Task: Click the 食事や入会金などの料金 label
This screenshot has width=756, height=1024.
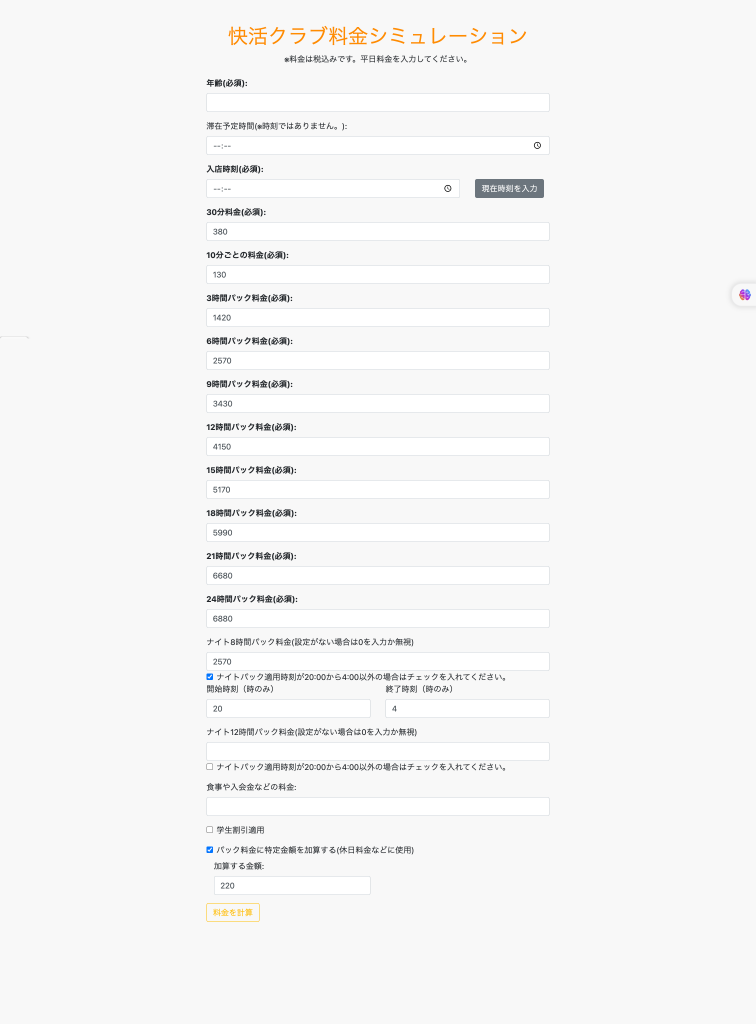Action: (x=251, y=787)
